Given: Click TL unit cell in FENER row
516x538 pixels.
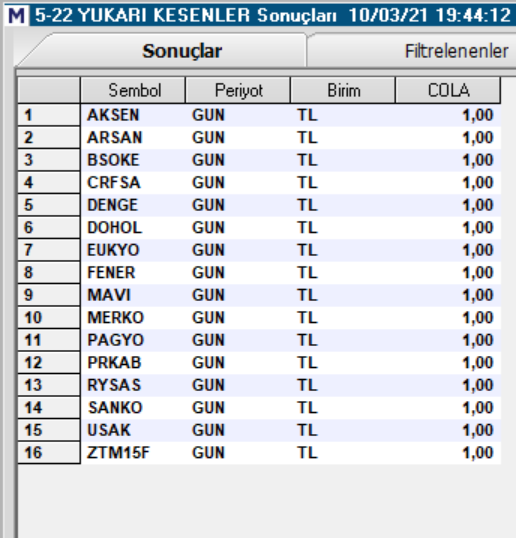Looking at the screenshot, I should (x=343, y=272).
